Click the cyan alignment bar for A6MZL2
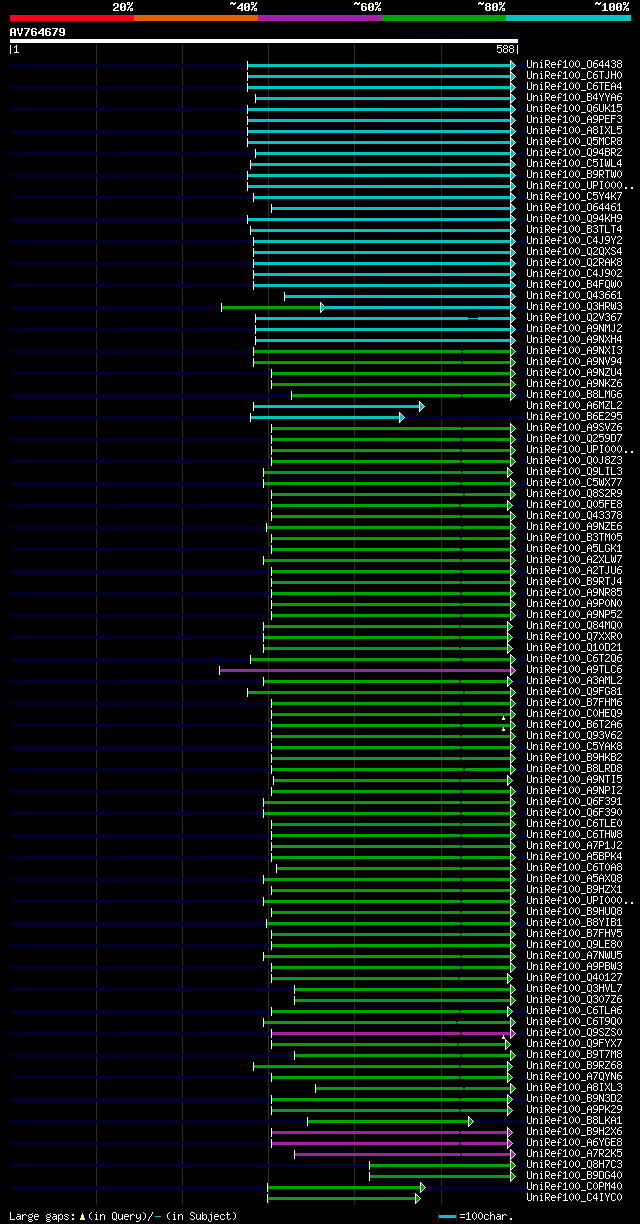The height and width of the screenshot is (1224, 640). [x=338, y=406]
